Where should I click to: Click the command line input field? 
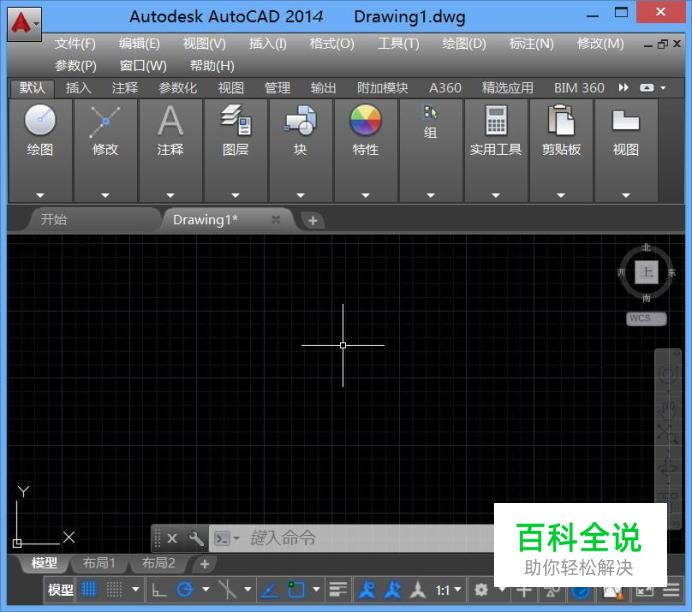click(x=370, y=538)
